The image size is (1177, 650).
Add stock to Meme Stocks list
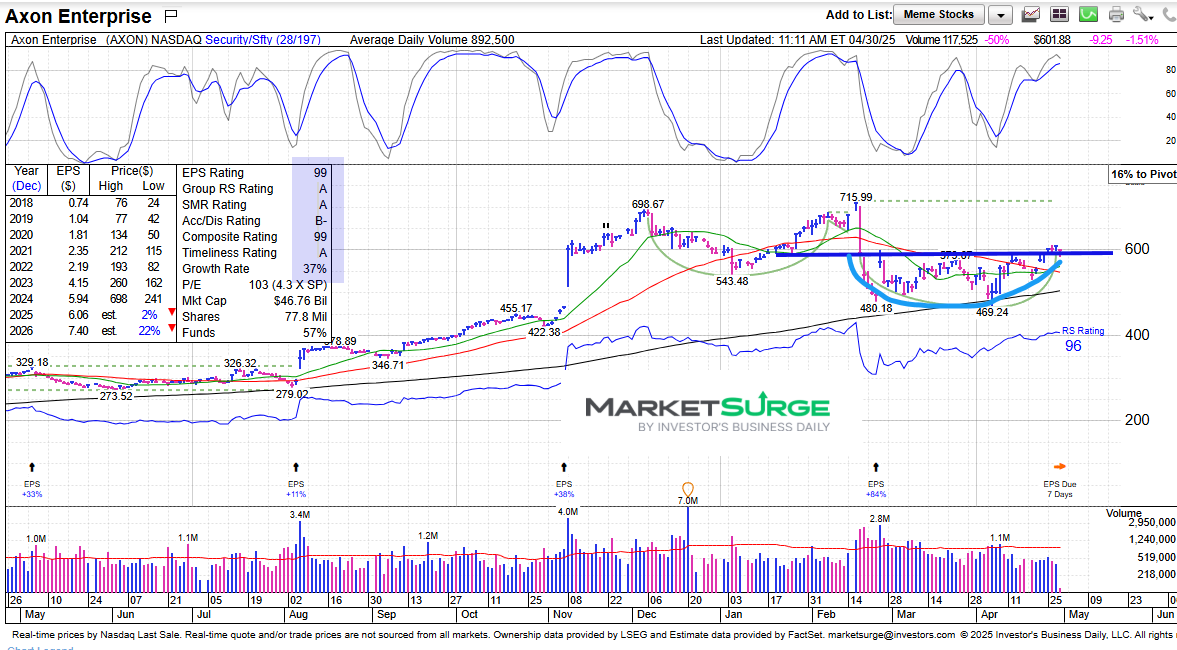tap(938, 14)
